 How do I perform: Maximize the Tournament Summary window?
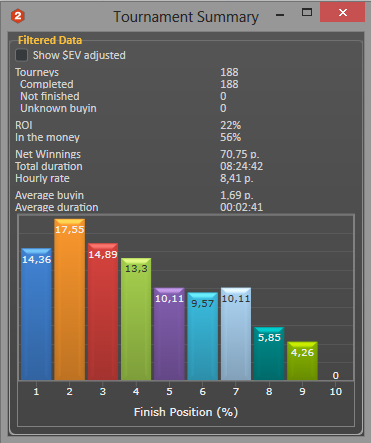point(307,13)
